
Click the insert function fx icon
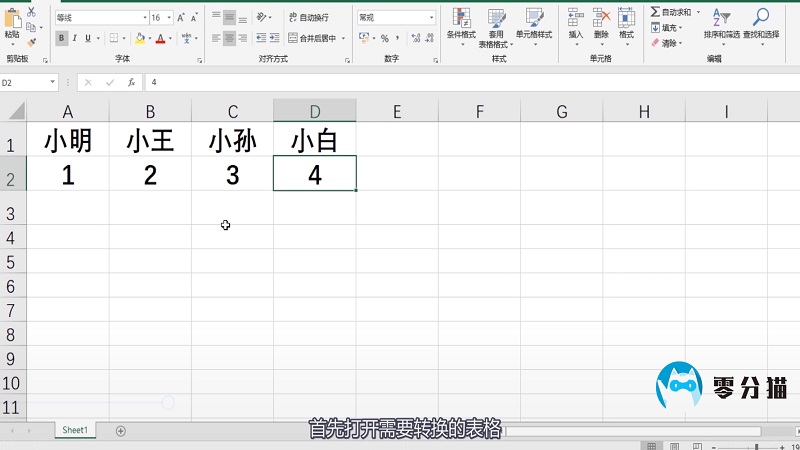coord(130,82)
